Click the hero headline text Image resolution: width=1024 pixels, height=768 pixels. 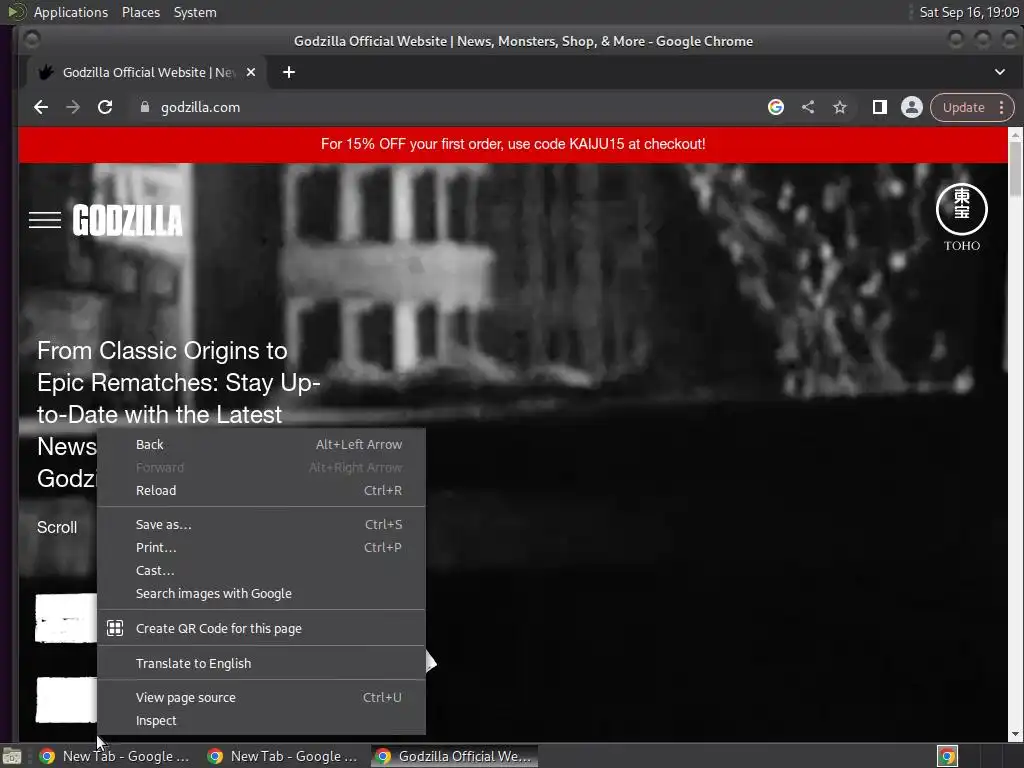[178, 415]
